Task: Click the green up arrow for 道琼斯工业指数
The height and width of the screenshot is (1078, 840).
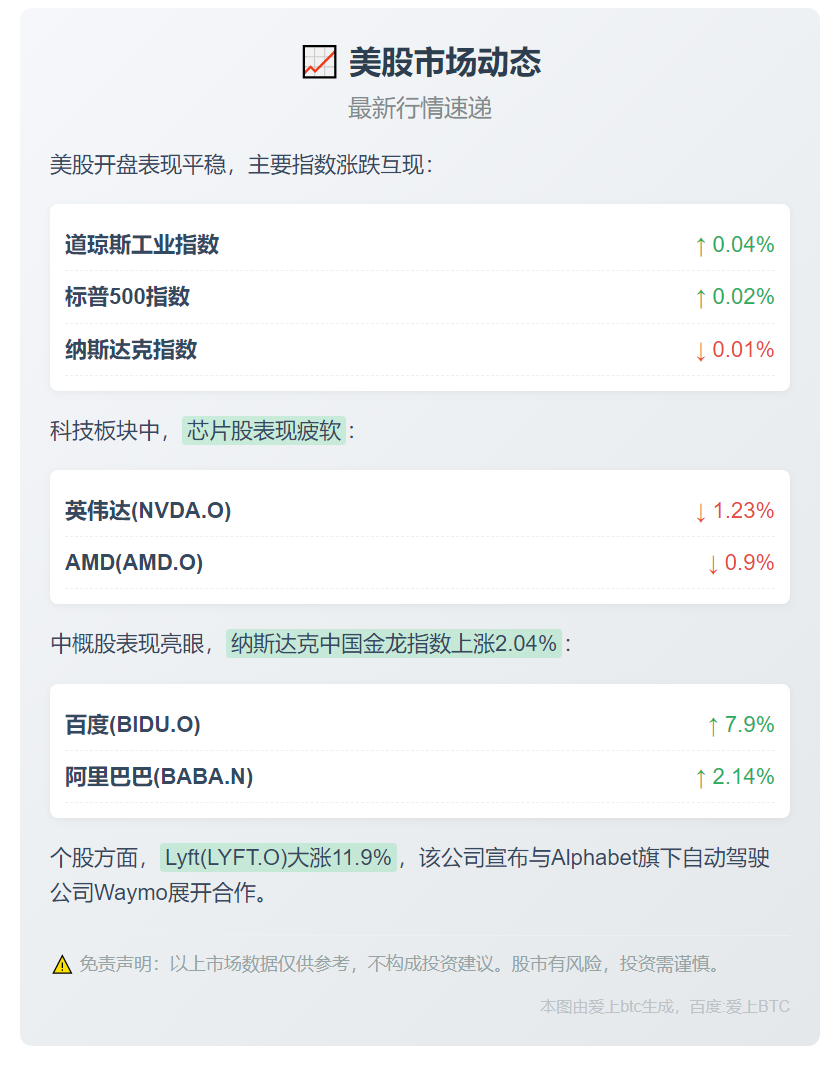Action: click(x=700, y=246)
